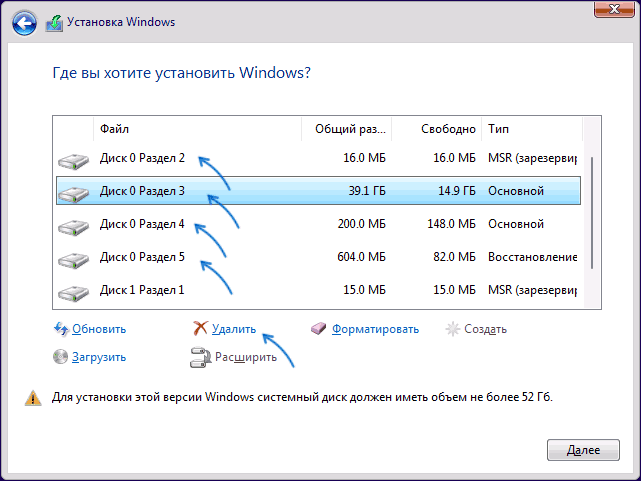Click drive icon for Диск 0 Раздел 3
This screenshot has width=641, height=481.
click(x=73, y=194)
